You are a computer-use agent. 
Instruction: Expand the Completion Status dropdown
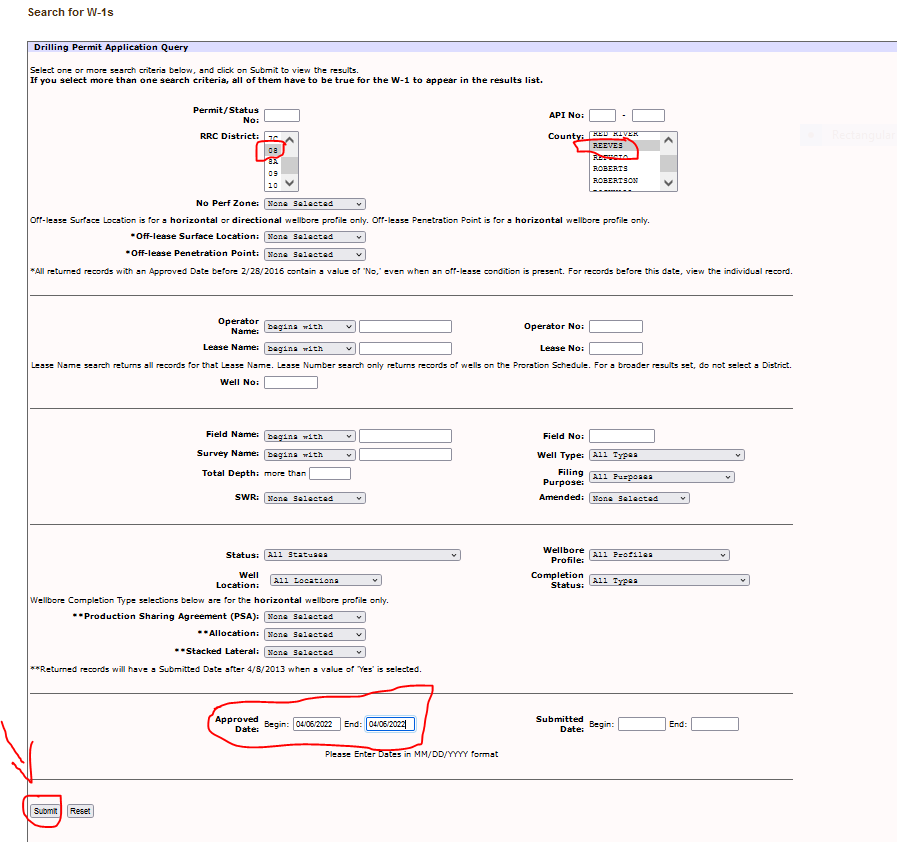pos(669,581)
